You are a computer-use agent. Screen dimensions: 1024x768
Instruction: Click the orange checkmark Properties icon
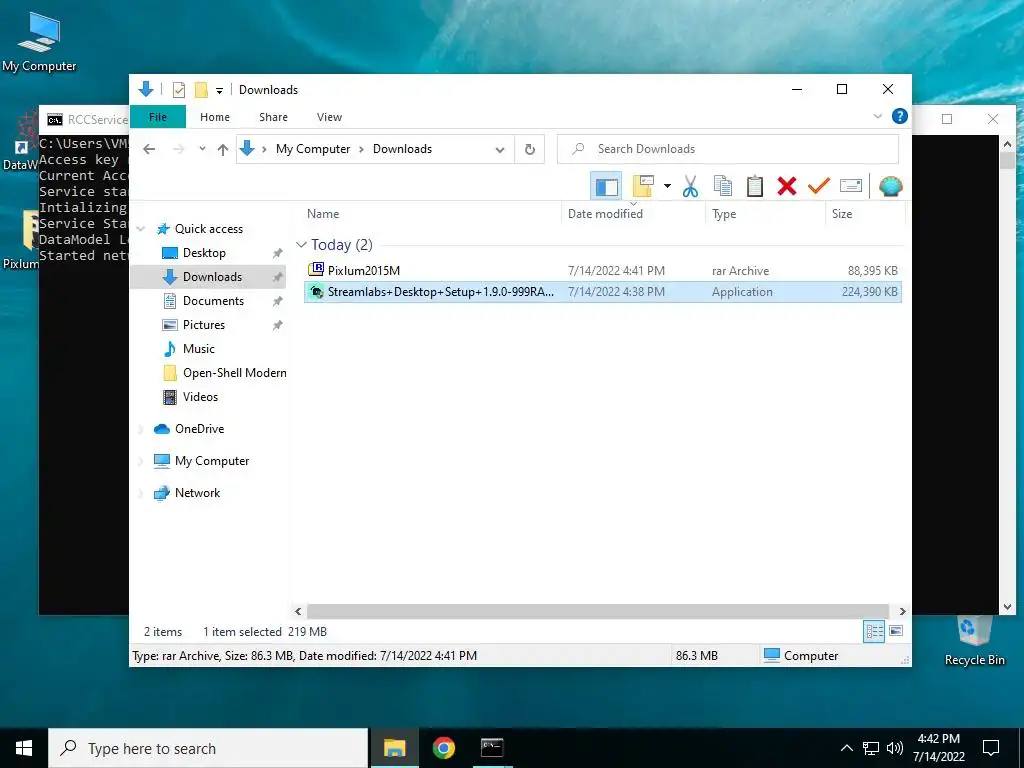(x=818, y=187)
